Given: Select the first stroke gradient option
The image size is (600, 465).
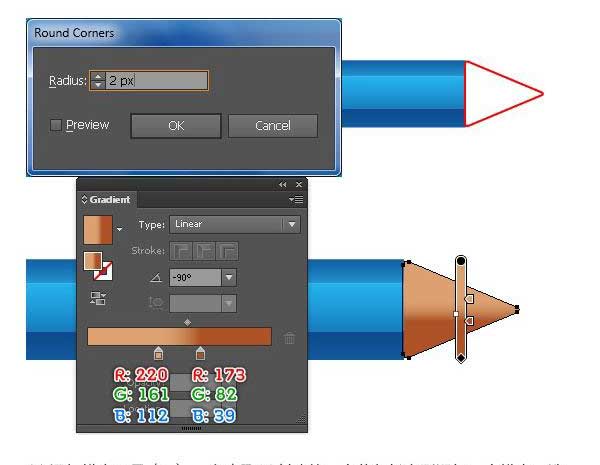Looking at the screenshot, I should pos(180,251).
